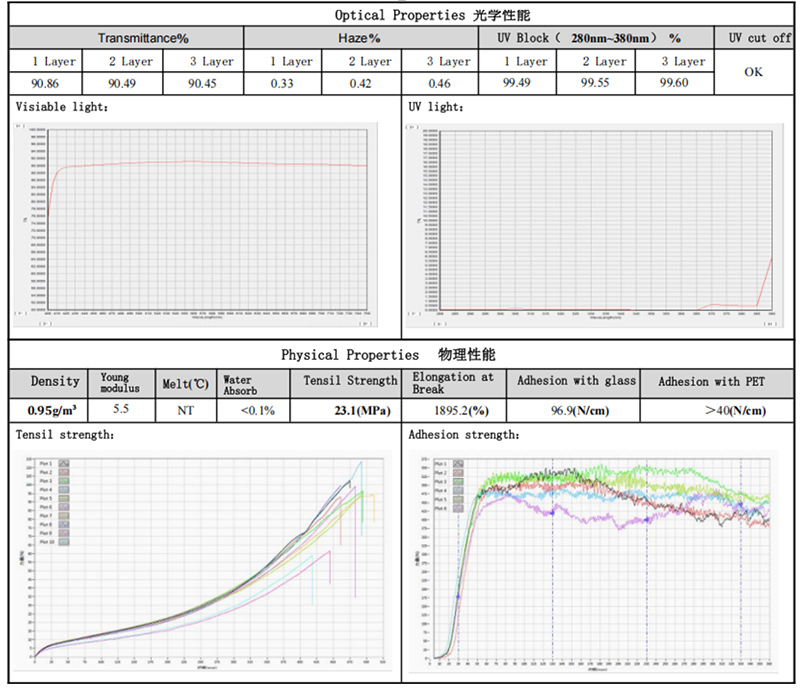Select Plot 5 legend icon in Tensil strength chart
The image size is (800, 695).
pos(64,499)
